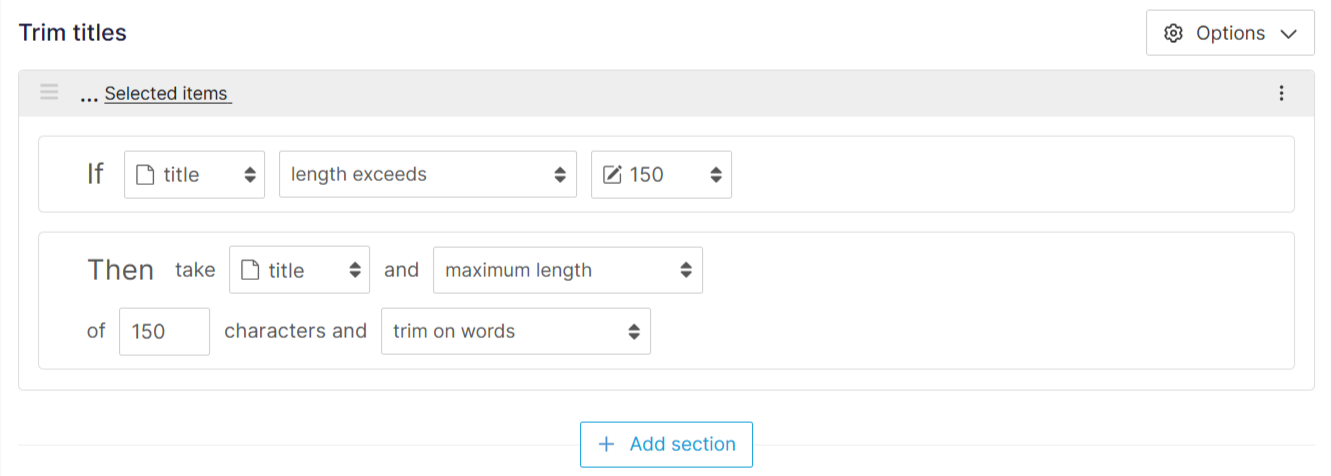Open the 'maximum length' action dropdown
This screenshot has width=1331, height=476.
point(567,270)
